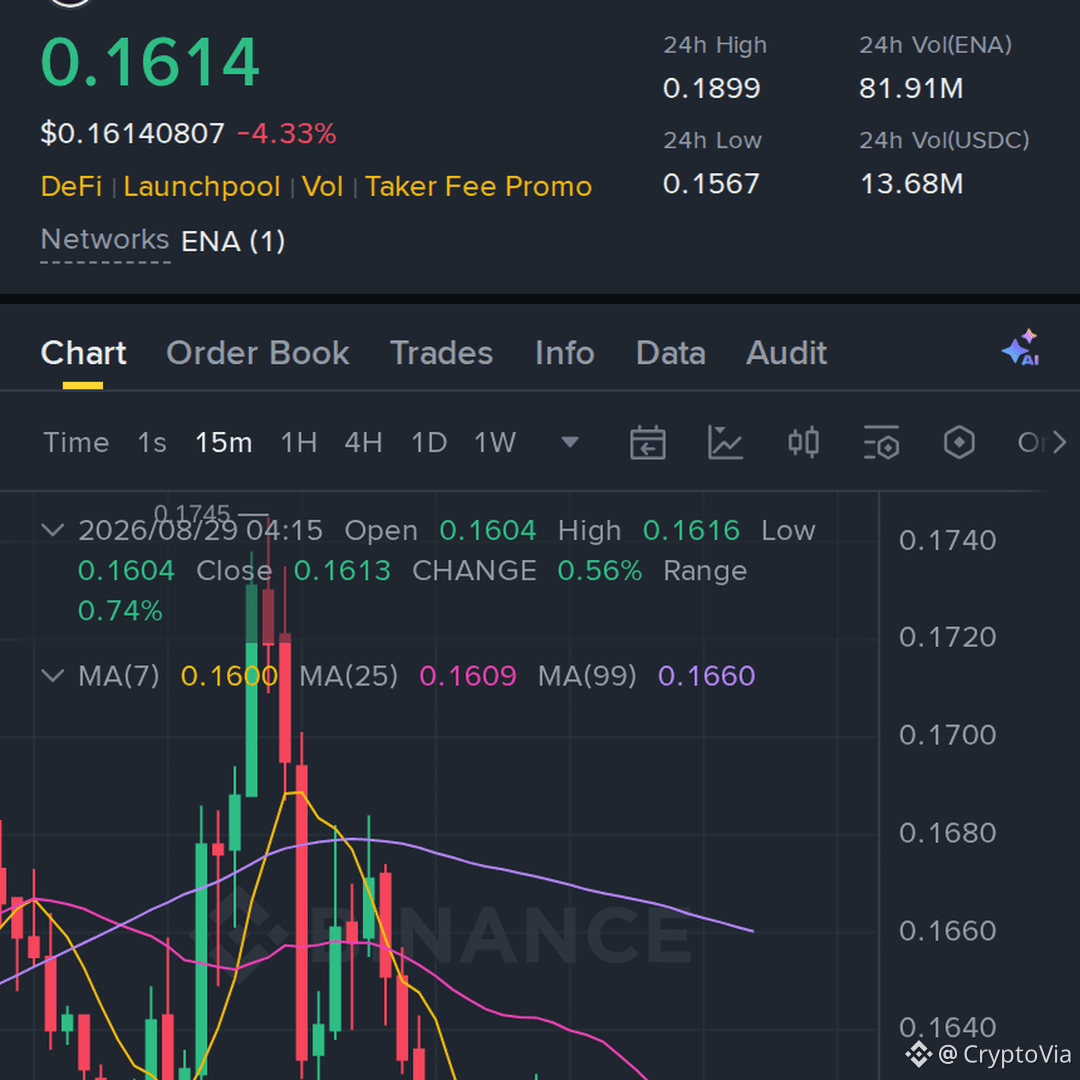
Task: Click the CHANGE 0.56% value
Action: point(600,570)
